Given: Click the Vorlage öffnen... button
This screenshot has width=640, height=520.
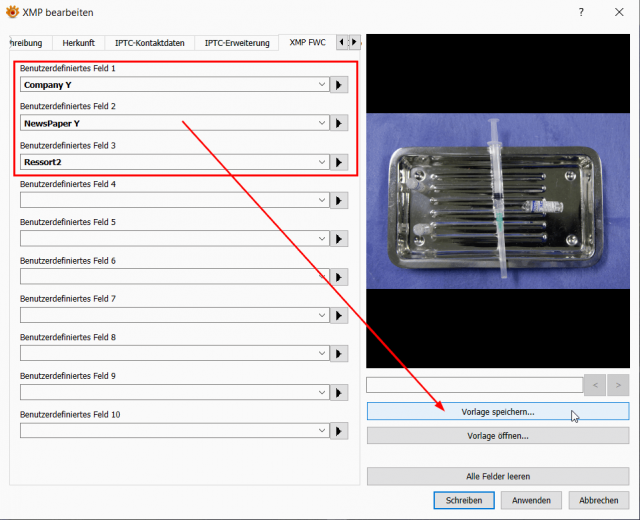Looking at the screenshot, I should 498,436.
